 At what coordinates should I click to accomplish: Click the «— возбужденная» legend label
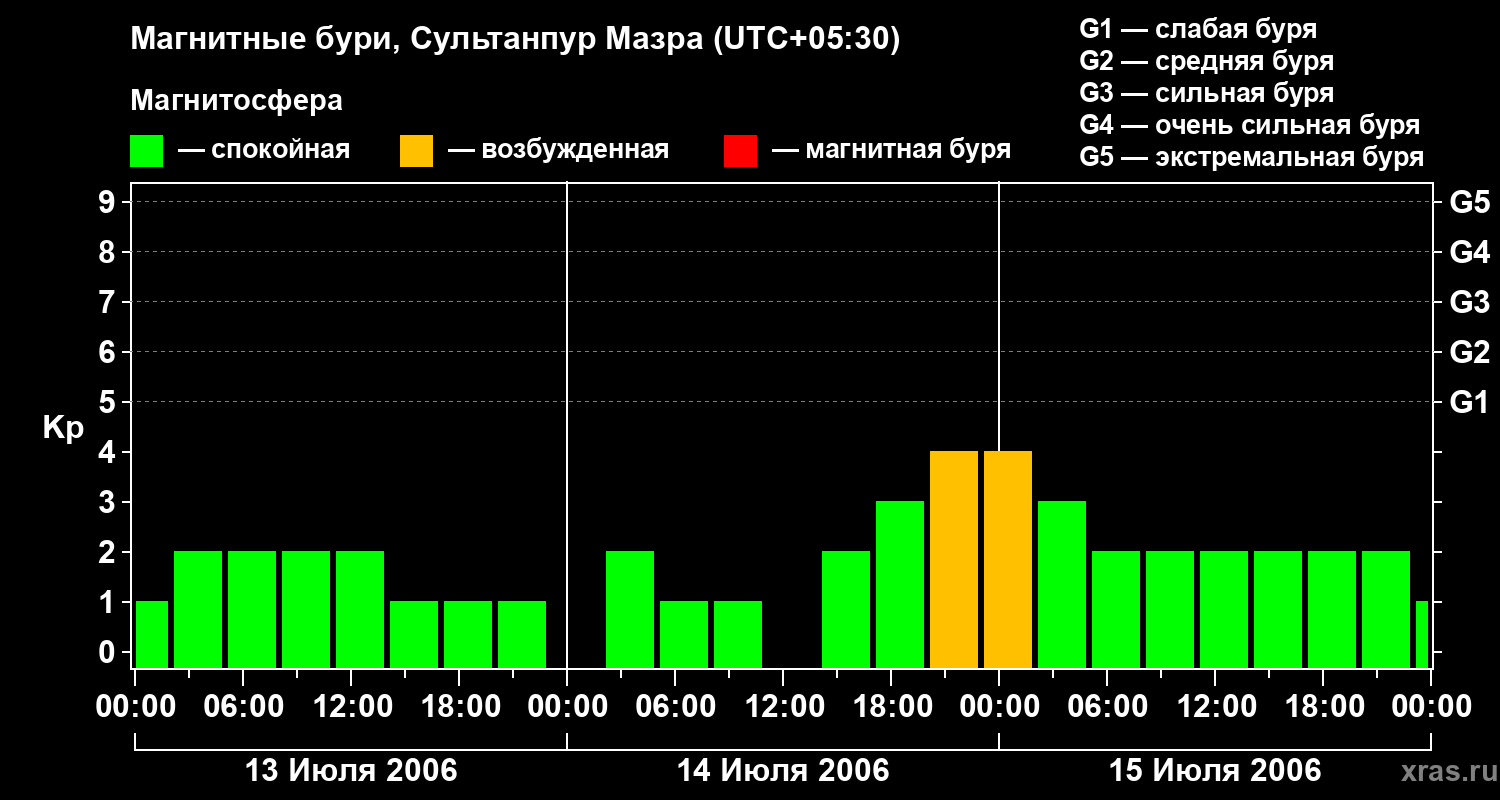(558, 151)
